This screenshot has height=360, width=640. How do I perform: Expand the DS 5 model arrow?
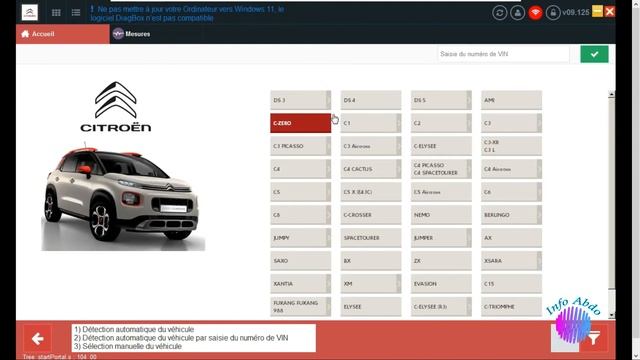click(x=469, y=100)
